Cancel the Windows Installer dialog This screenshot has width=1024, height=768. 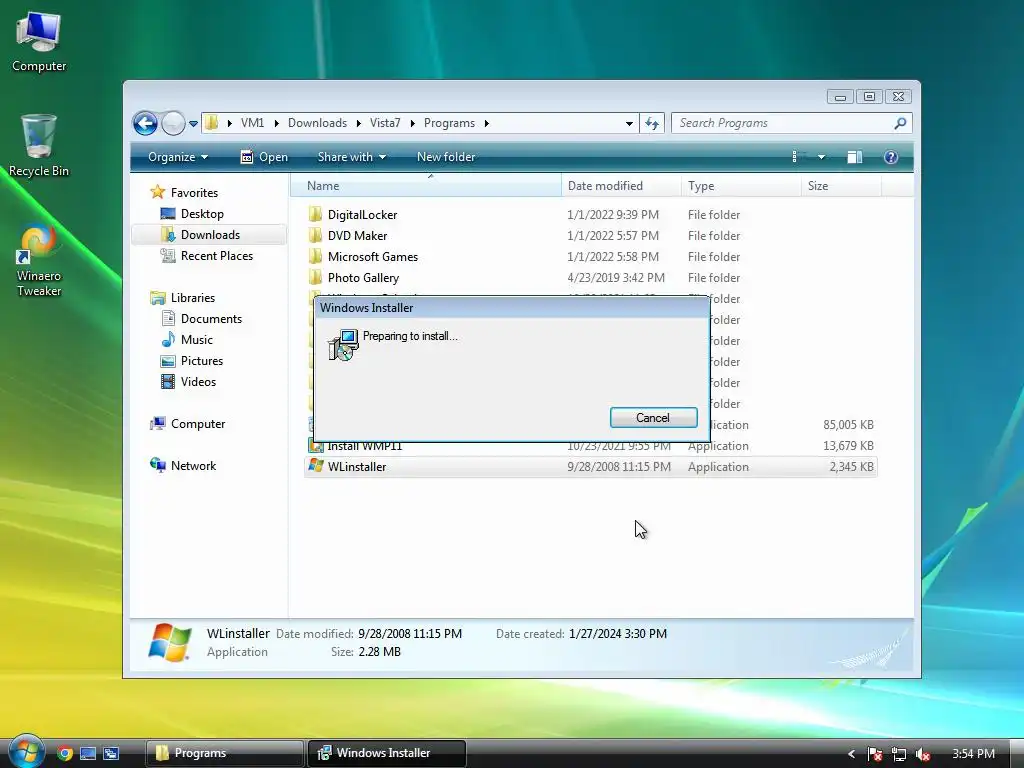tap(653, 418)
